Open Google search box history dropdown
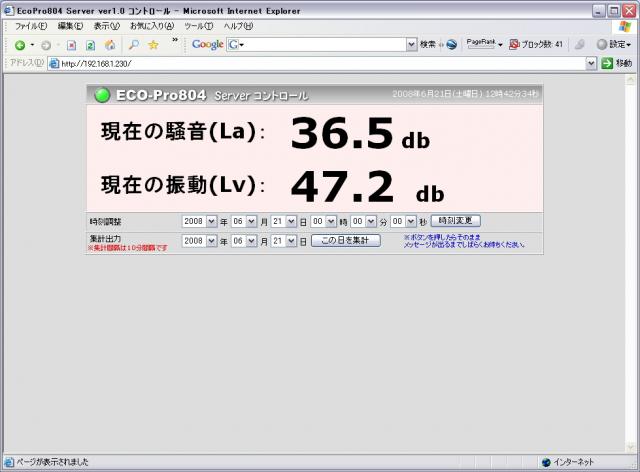640x472 pixels. click(411, 45)
